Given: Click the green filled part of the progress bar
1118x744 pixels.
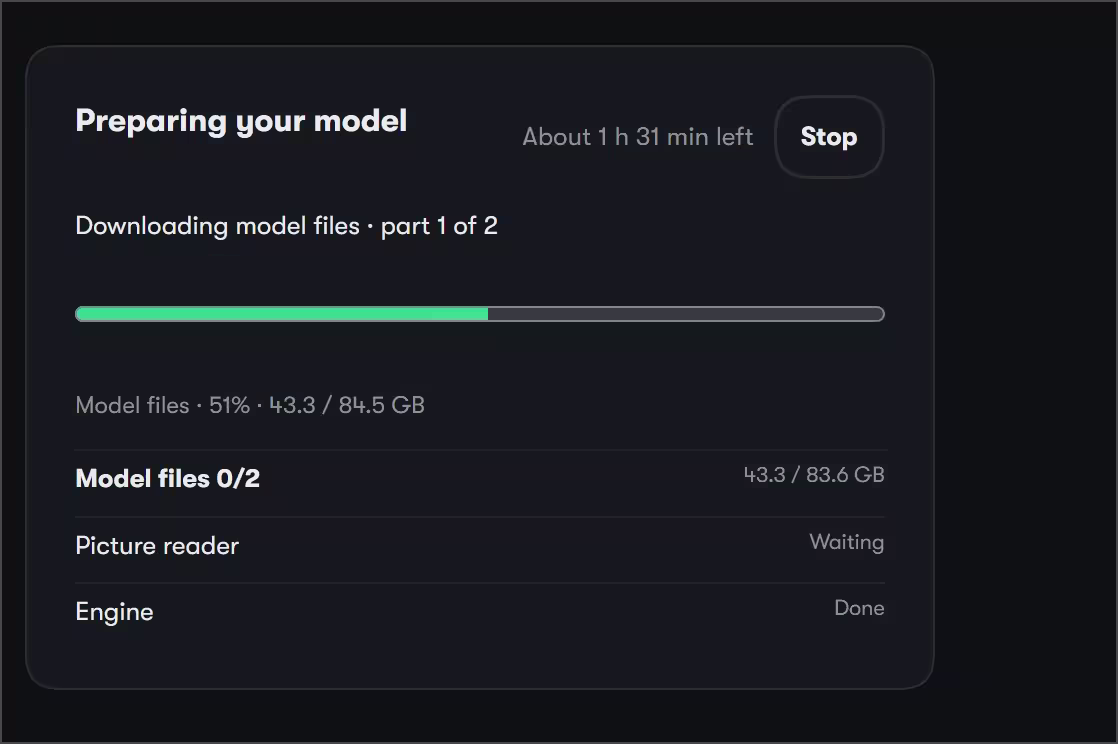Looking at the screenshot, I should point(282,314).
